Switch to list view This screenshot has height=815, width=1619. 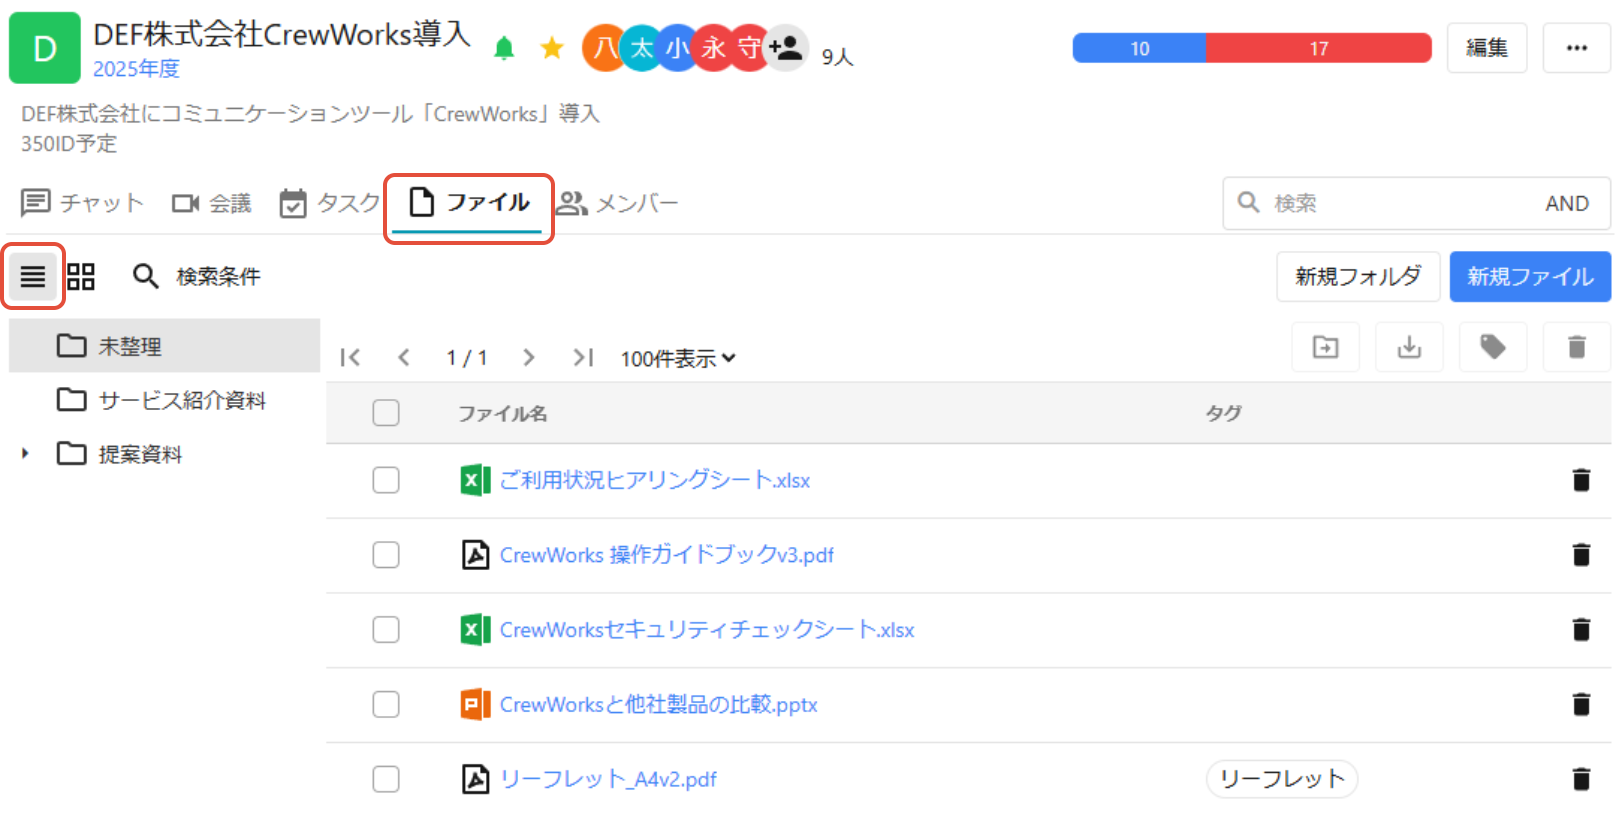coord(33,276)
